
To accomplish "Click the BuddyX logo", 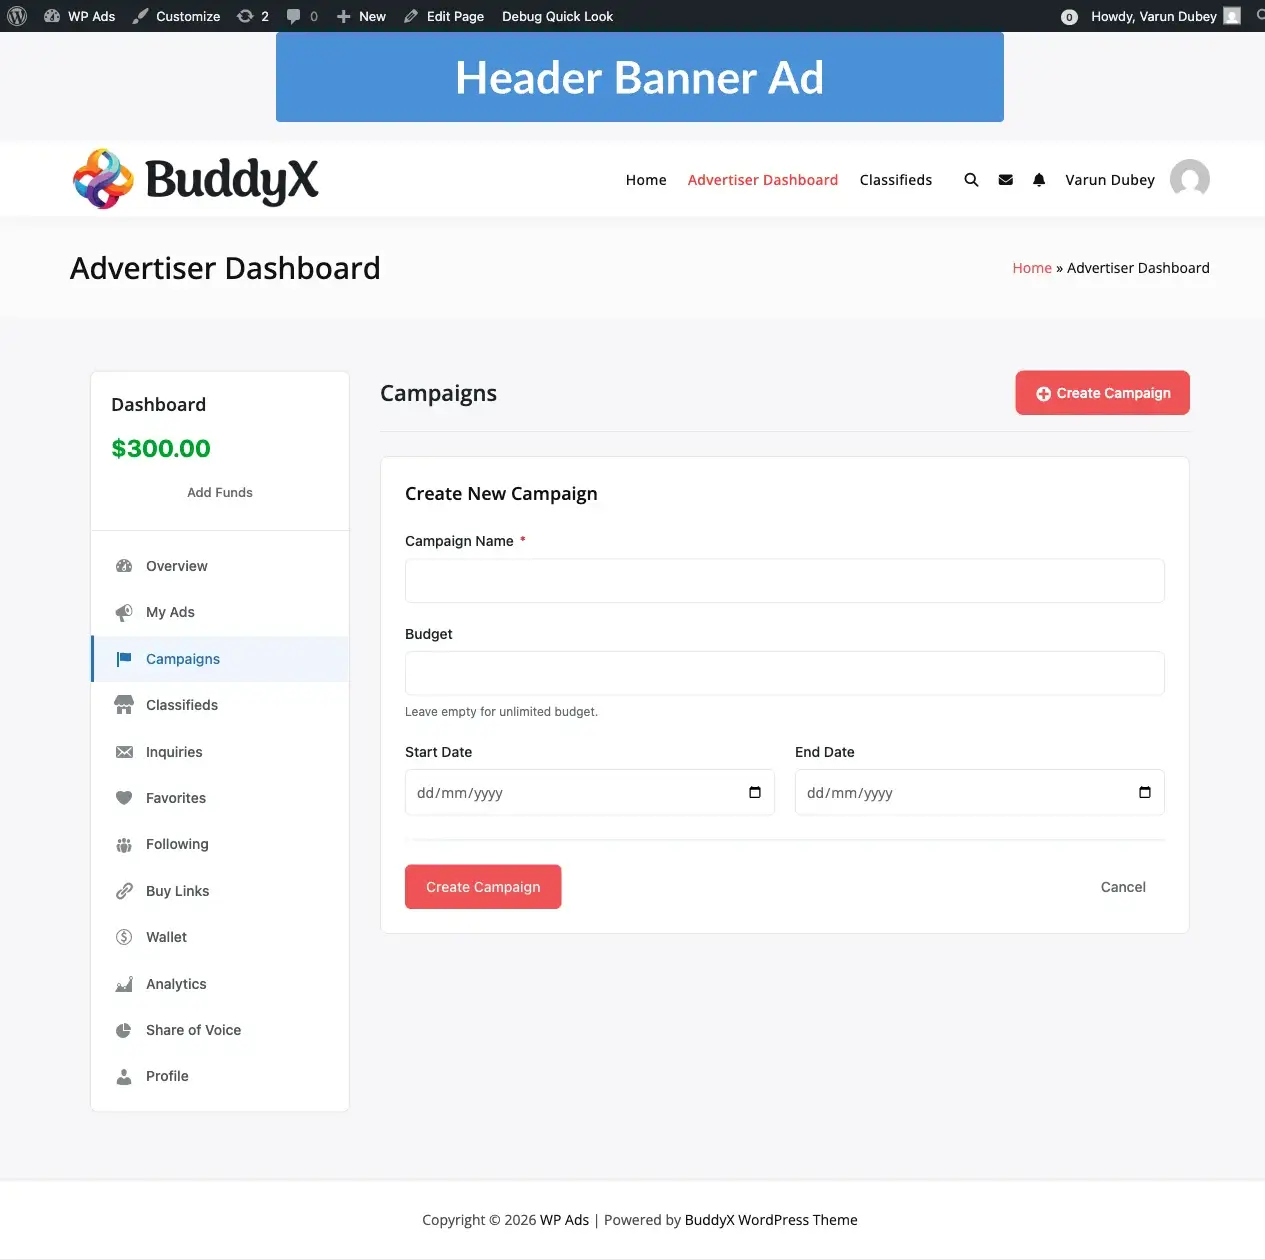I will pyautogui.click(x=196, y=179).
